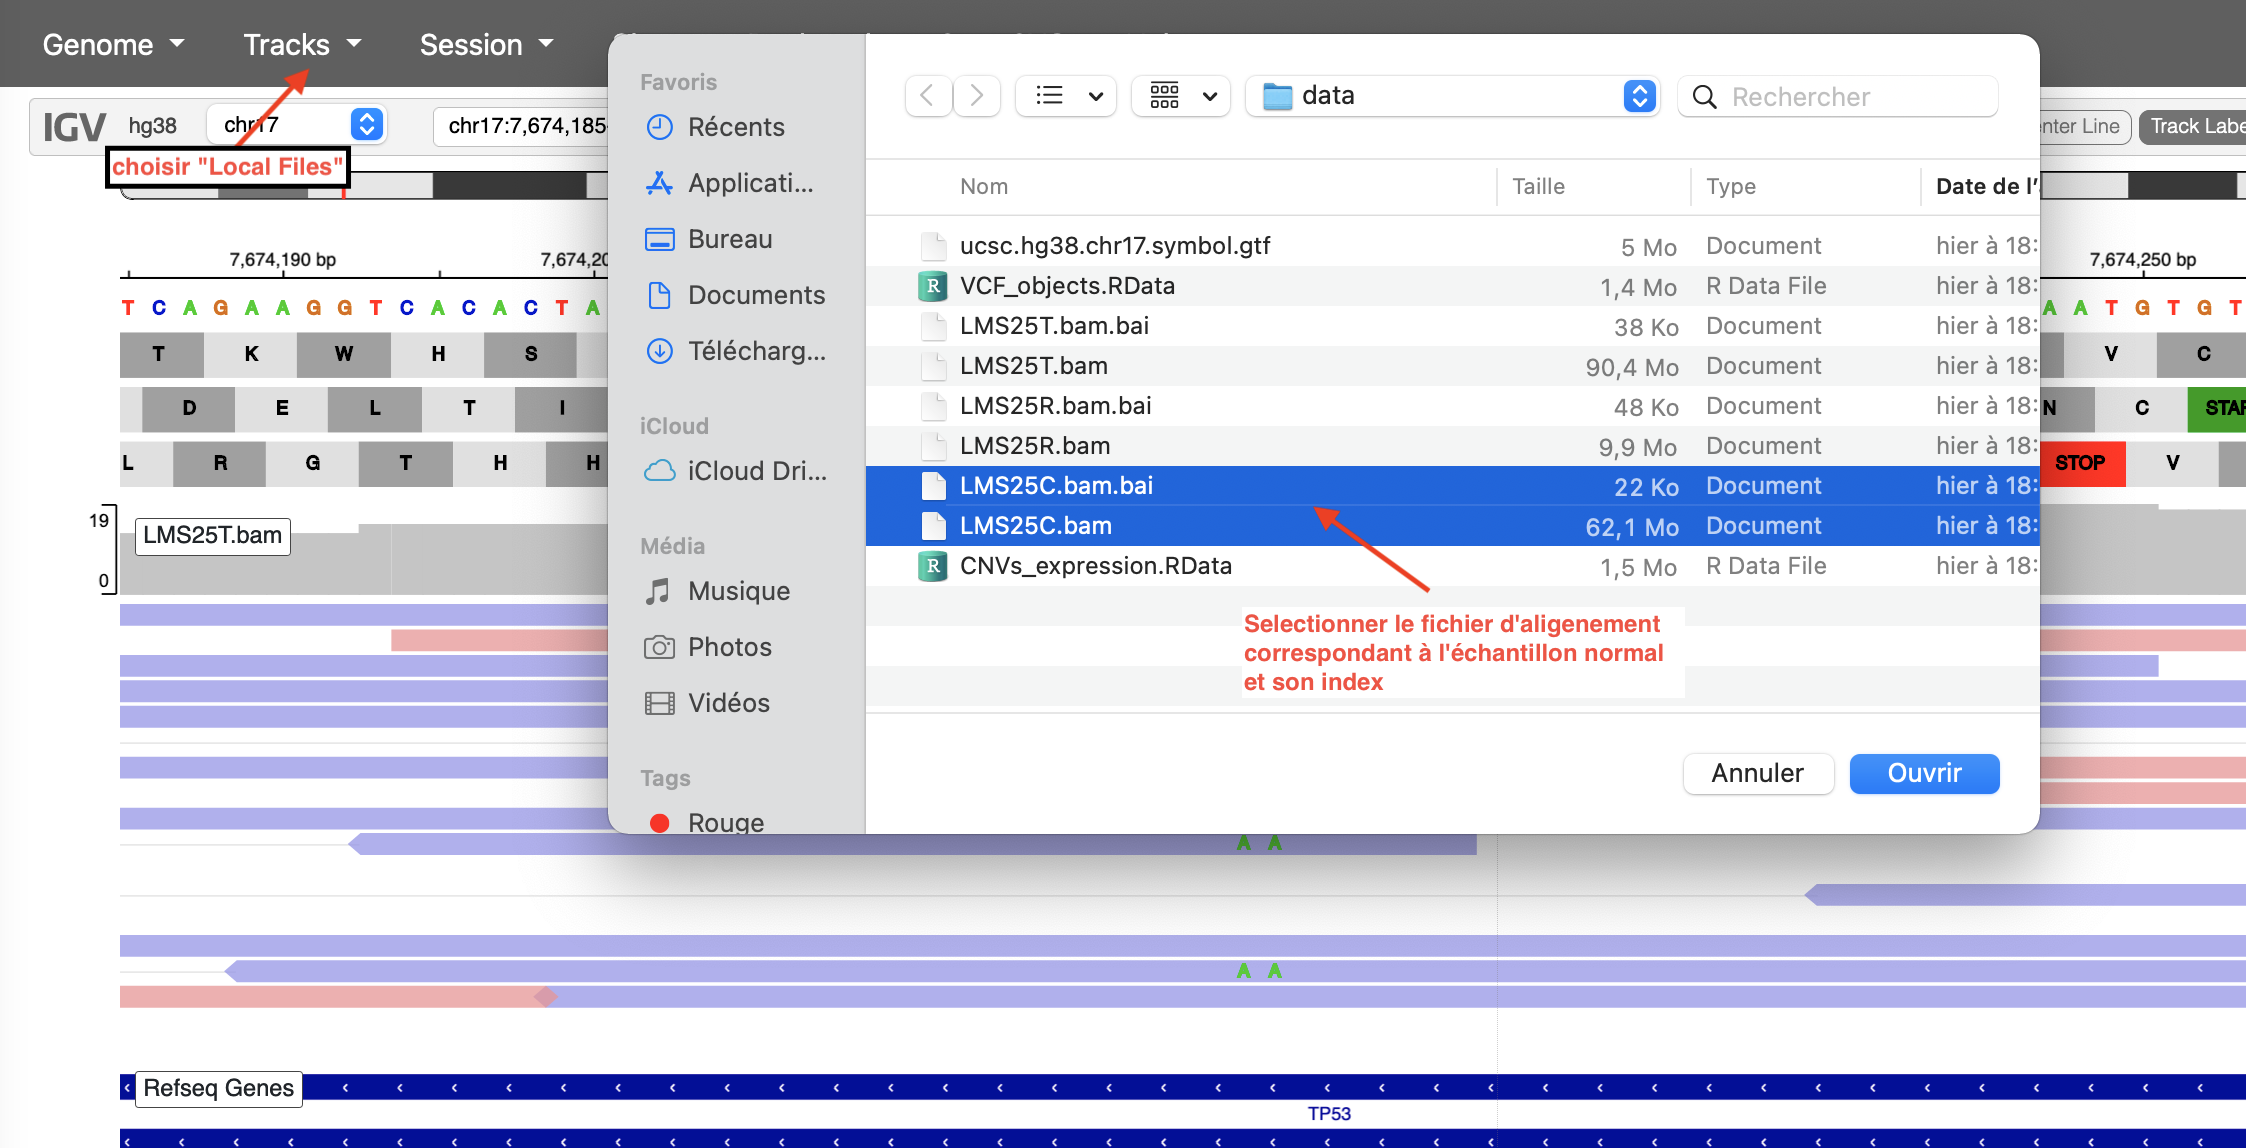Open the list view mode selector

click(x=1066, y=96)
